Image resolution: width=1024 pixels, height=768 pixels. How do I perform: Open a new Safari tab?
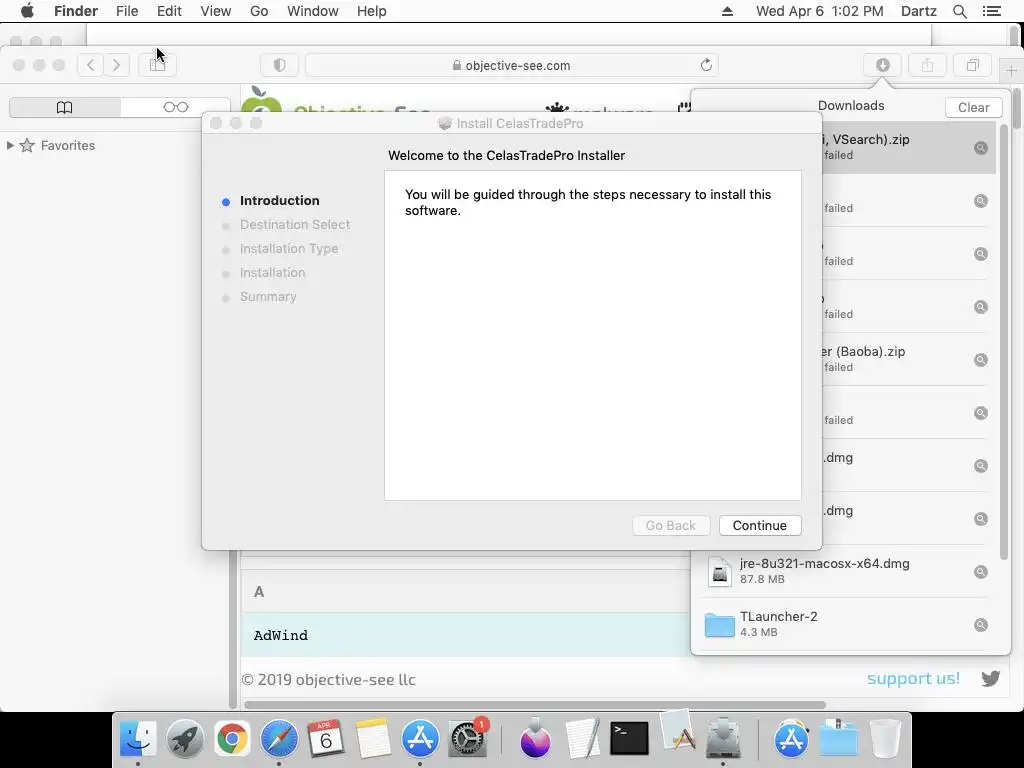[x=1011, y=71]
